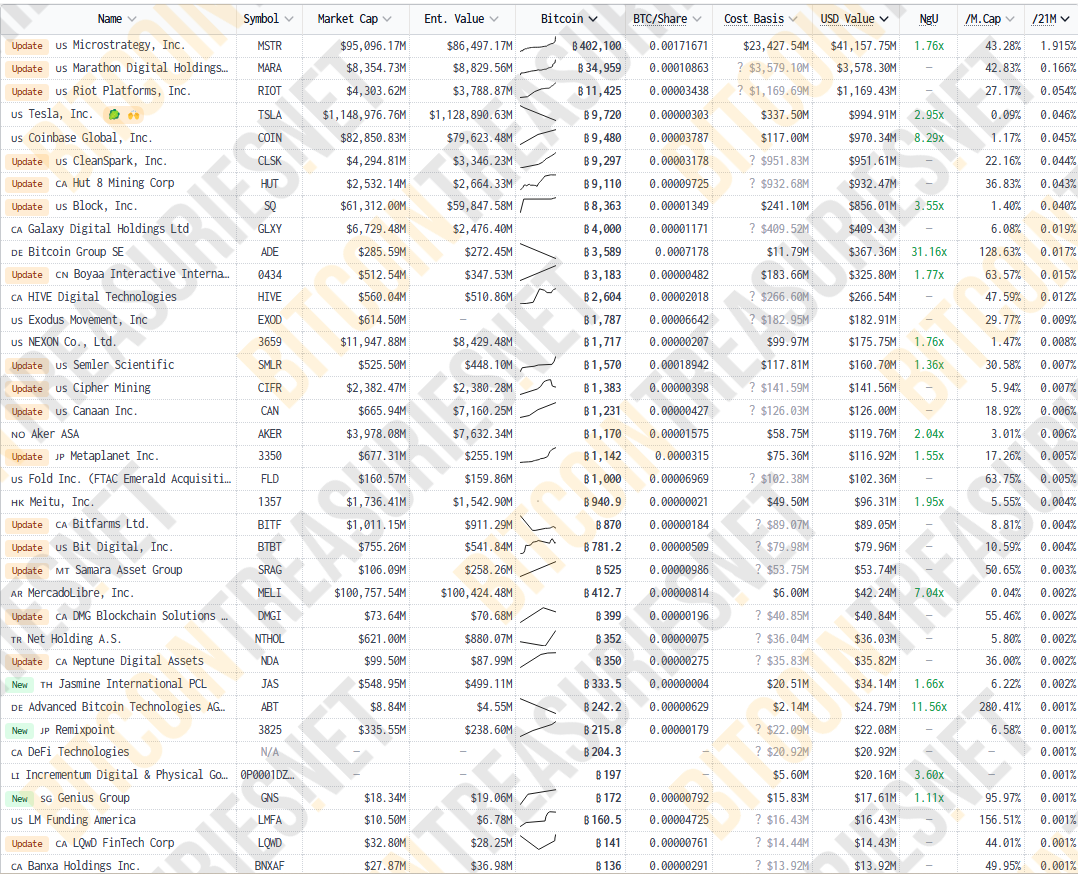The height and width of the screenshot is (874, 1078).
Task: Click Update badge for Metaplanet Inc.
Action: (x=28, y=457)
